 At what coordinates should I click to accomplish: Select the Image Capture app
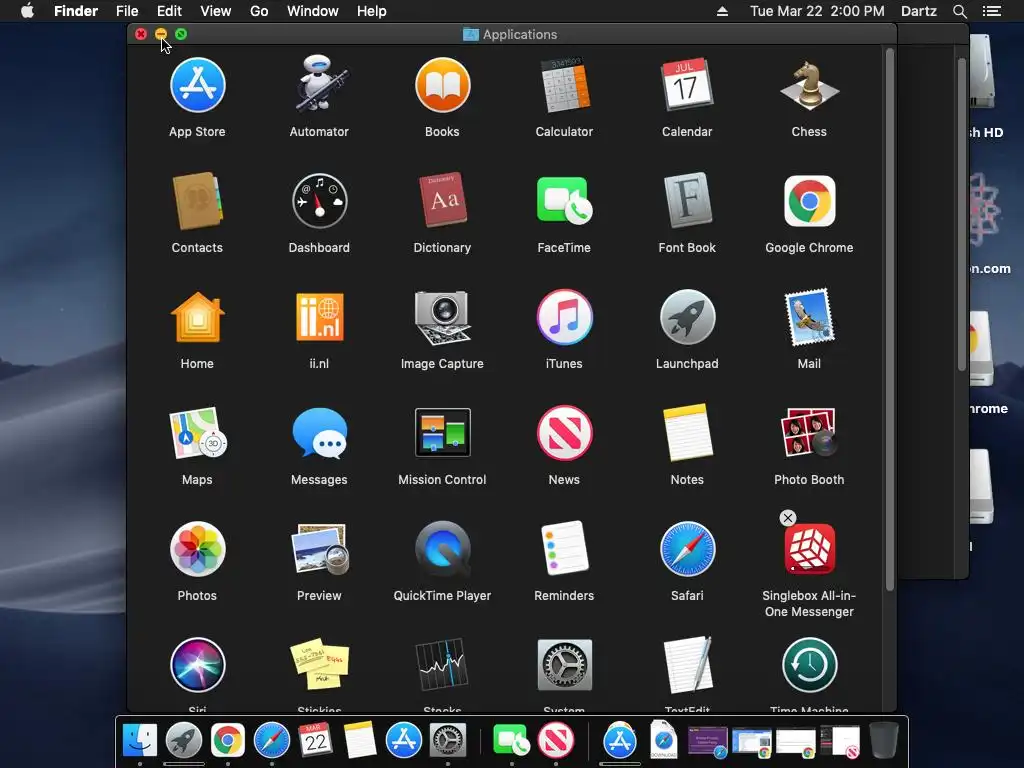[442, 317]
